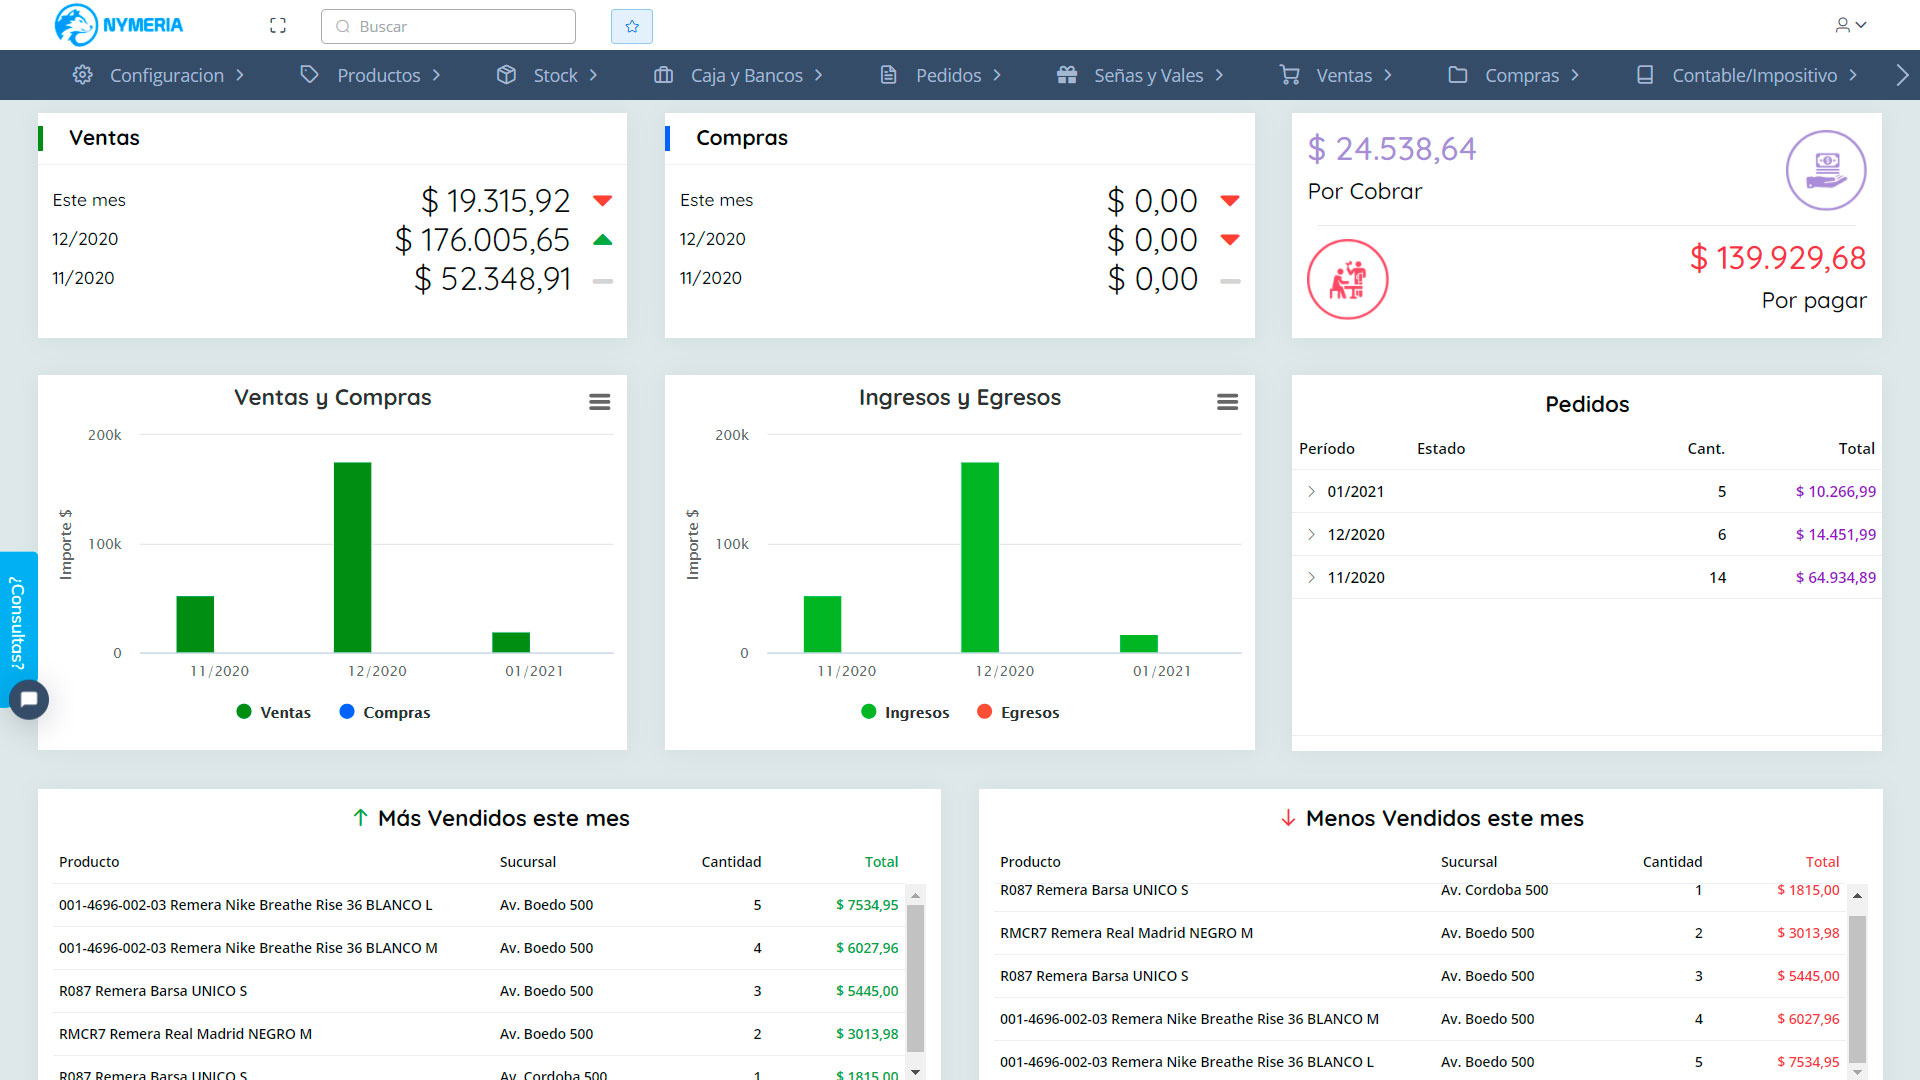Click the Nymeria wolf logo
This screenshot has width=1920, height=1080.
tap(118, 25)
